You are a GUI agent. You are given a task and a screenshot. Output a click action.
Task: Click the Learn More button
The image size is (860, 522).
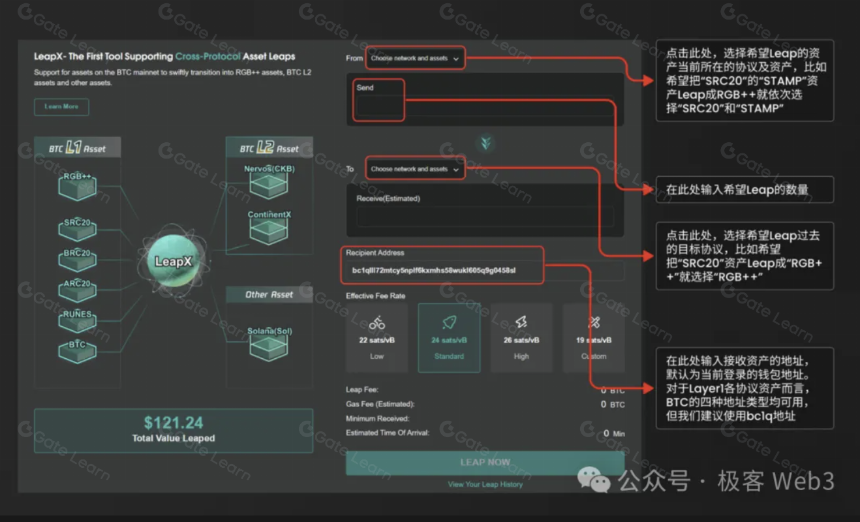[x=61, y=107]
